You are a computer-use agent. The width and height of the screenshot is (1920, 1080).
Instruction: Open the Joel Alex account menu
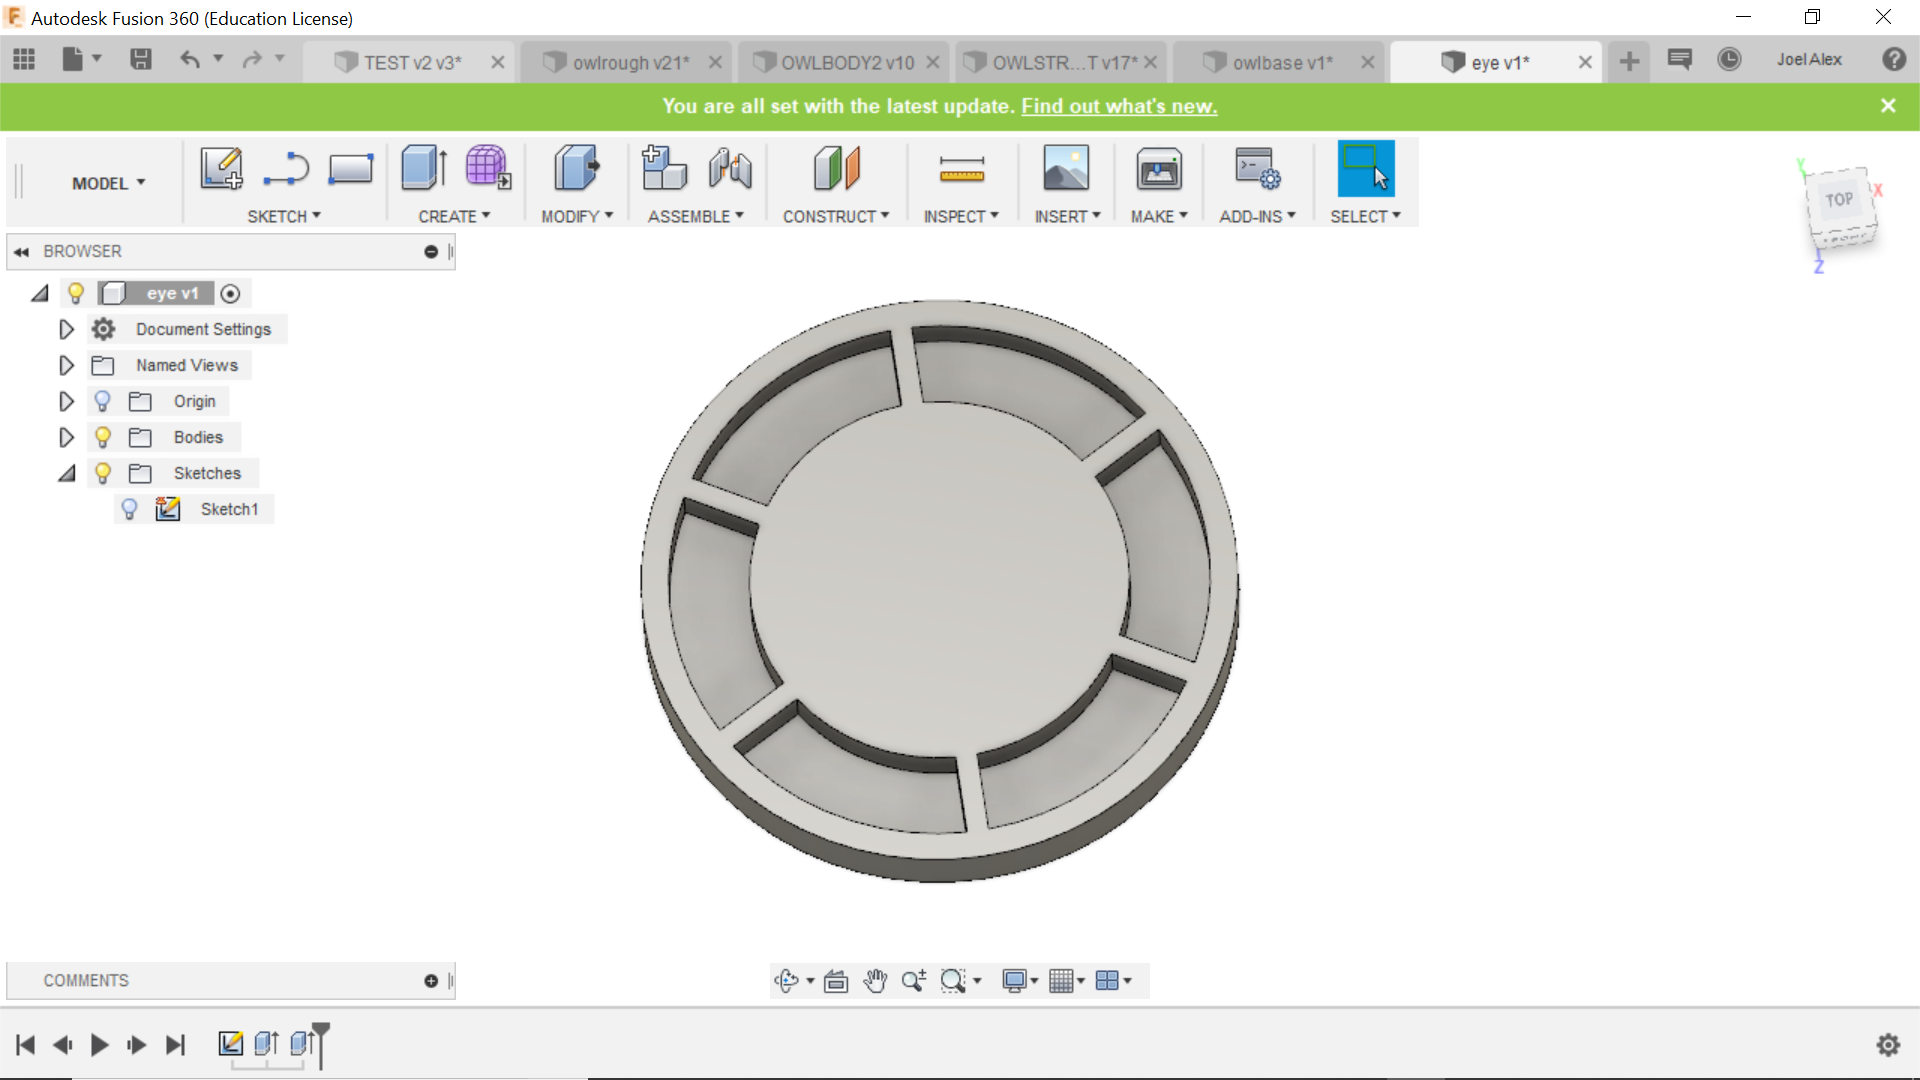coord(1808,59)
